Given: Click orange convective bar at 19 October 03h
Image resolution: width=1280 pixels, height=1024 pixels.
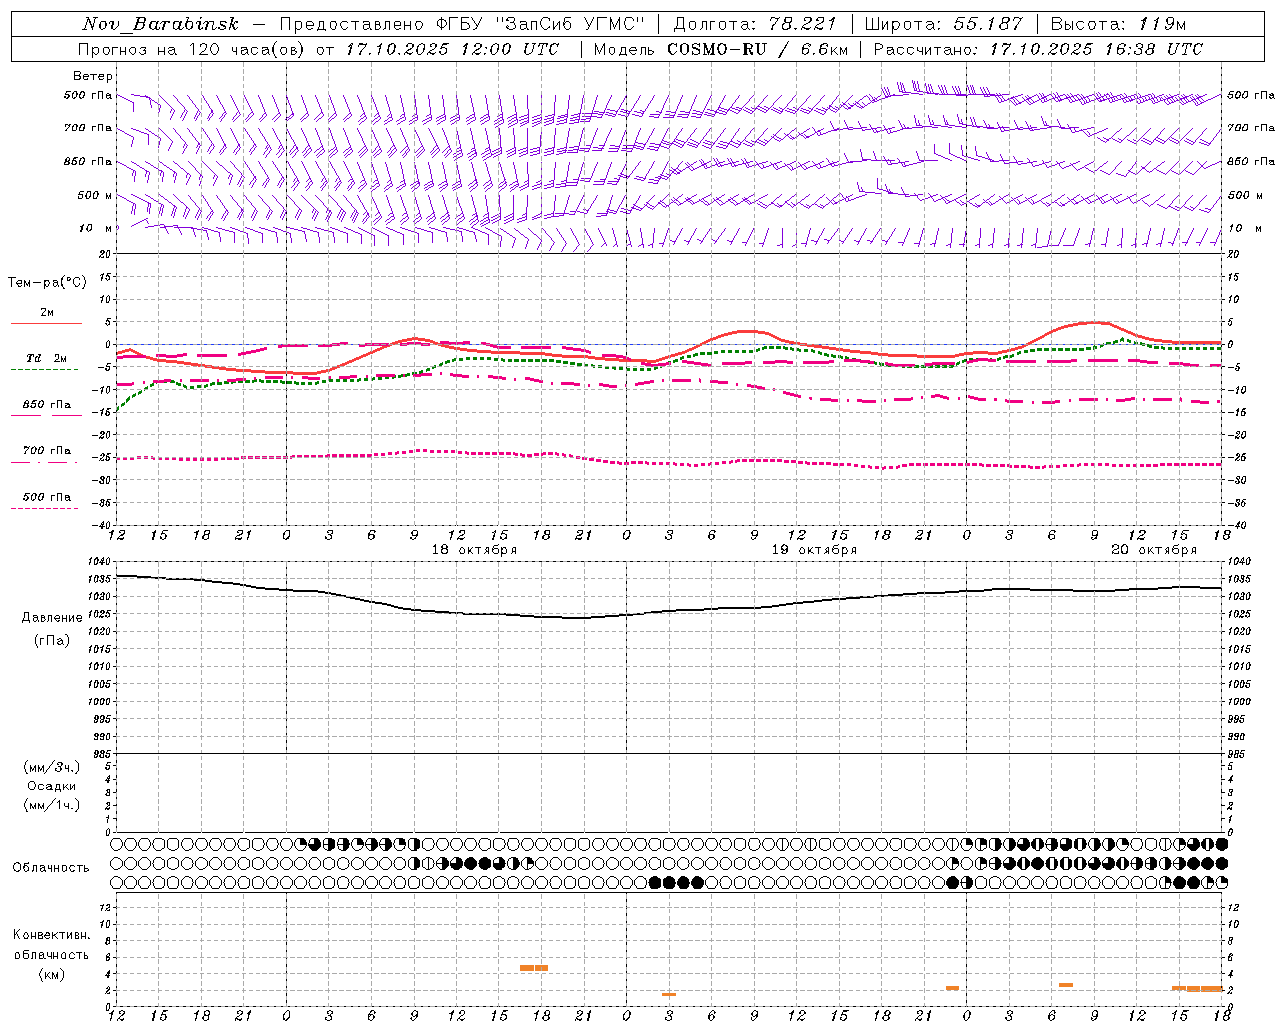Looking at the screenshot, I should [x=669, y=994].
